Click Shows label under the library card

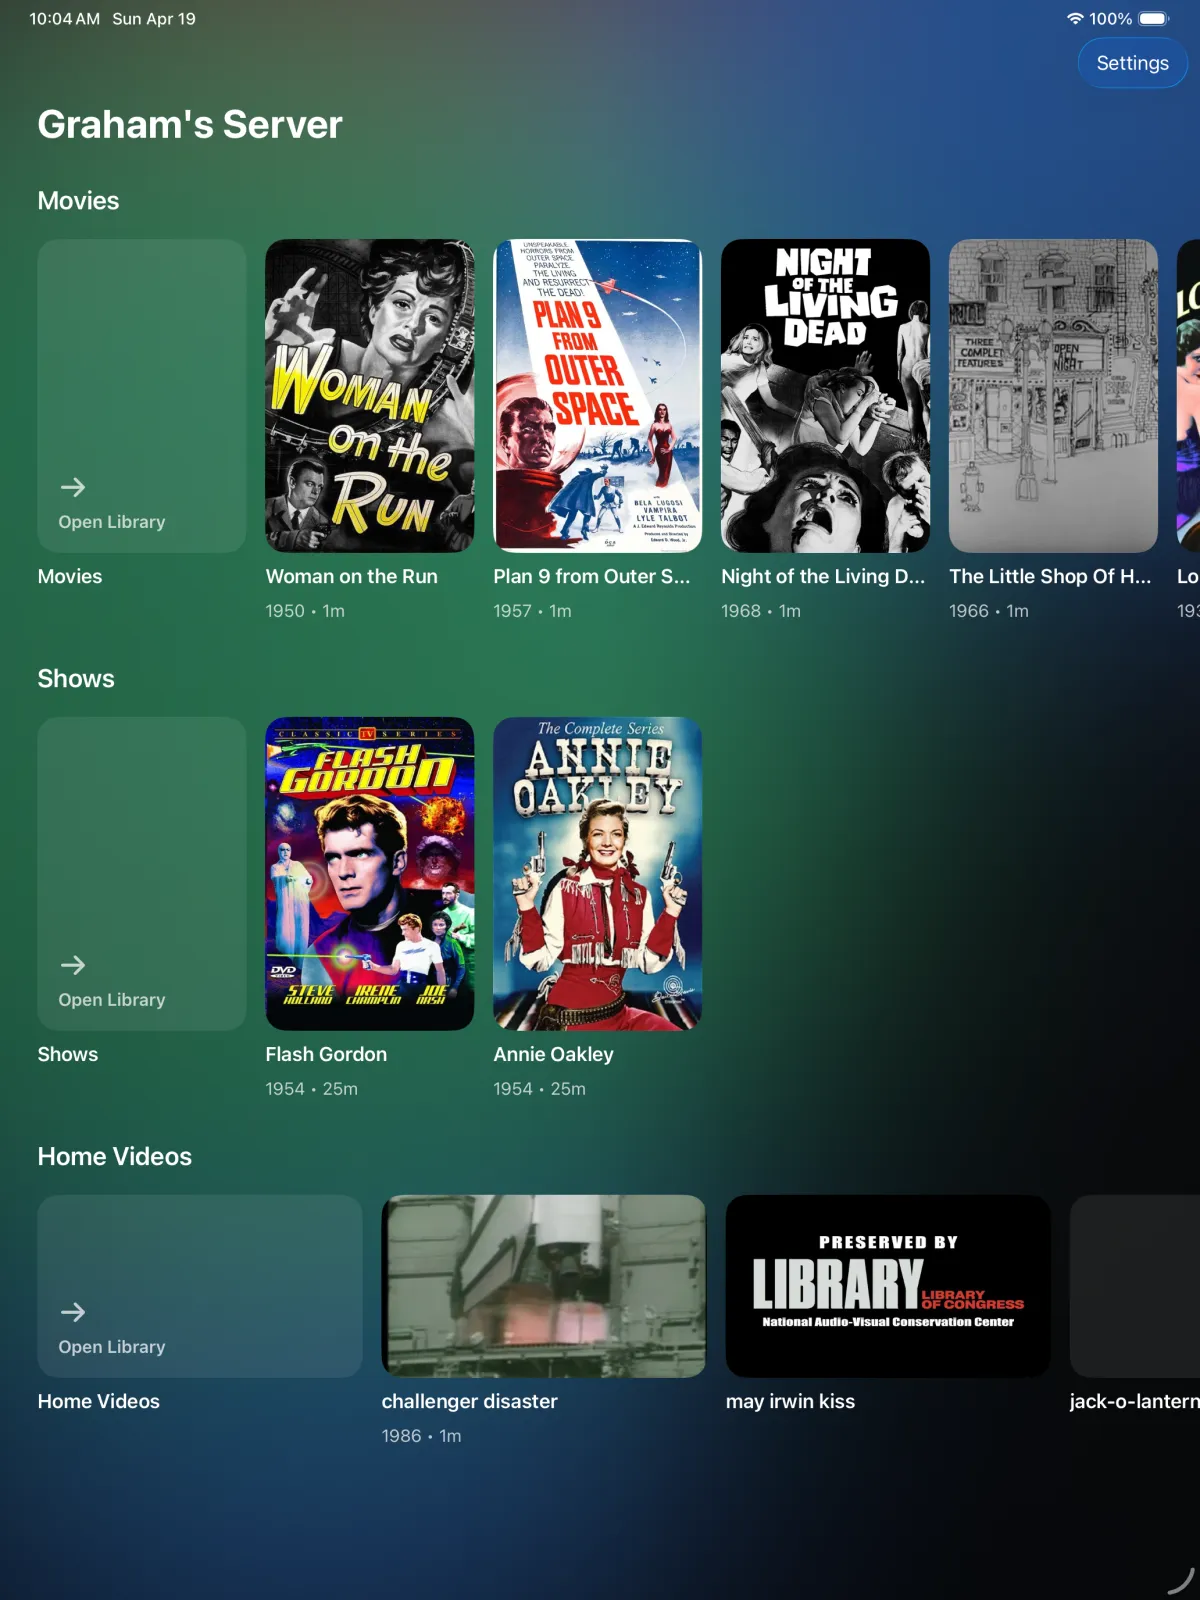68,1055
